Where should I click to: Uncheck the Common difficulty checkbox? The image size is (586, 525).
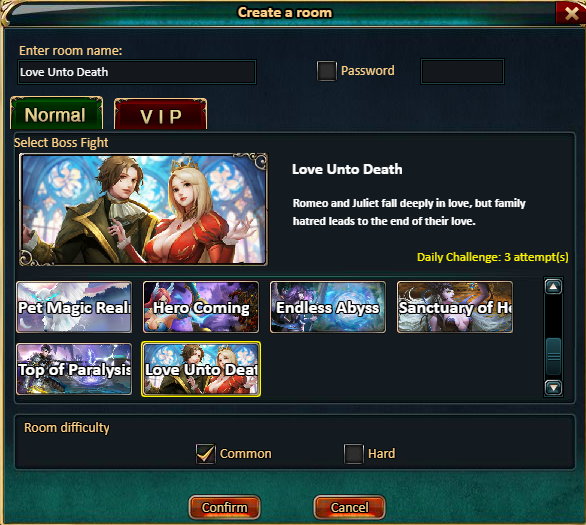(x=206, y=454)
